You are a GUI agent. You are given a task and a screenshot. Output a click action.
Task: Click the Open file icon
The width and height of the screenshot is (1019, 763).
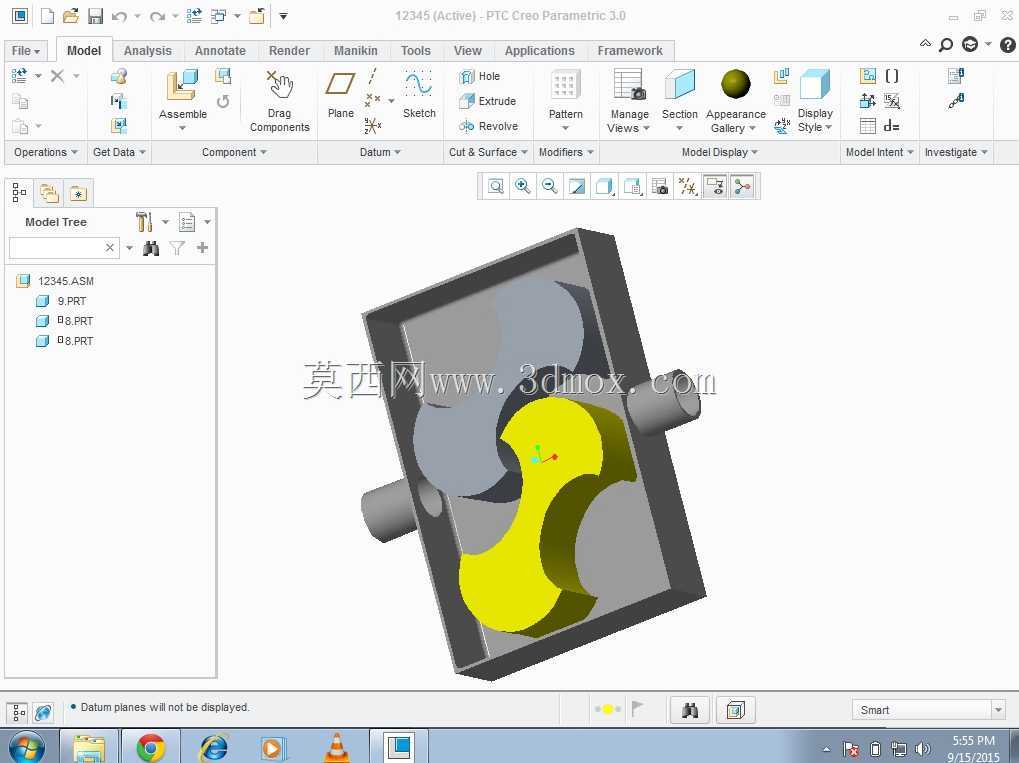(71, 16)
